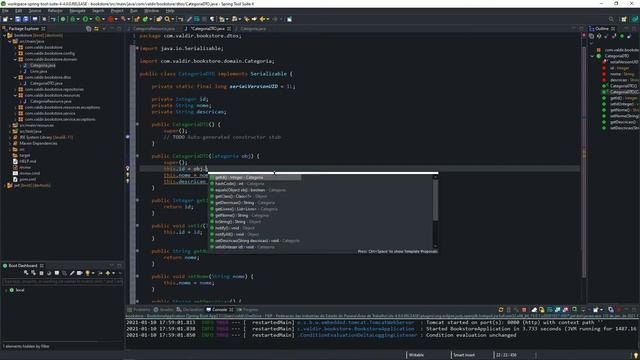Click the red Terminate button in Console
This screenshot has width=640, height=360.
524,310
